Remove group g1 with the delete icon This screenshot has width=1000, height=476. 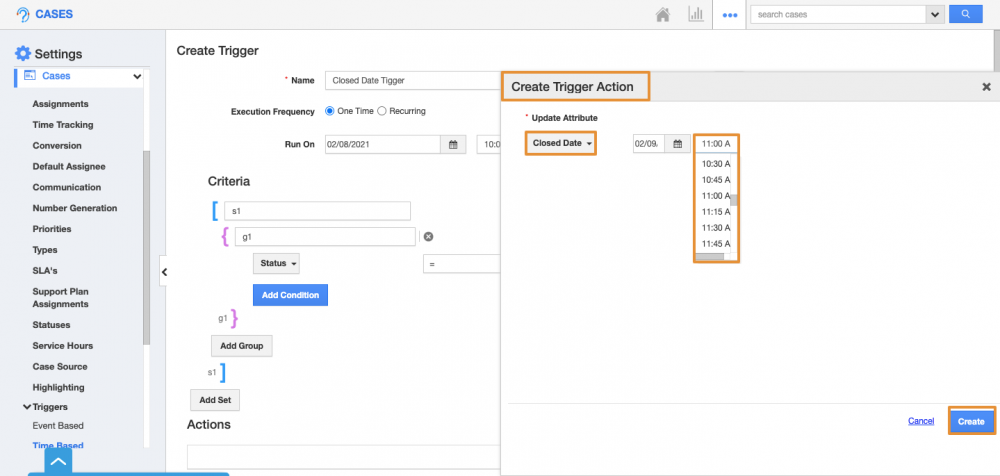click(428, 237)
